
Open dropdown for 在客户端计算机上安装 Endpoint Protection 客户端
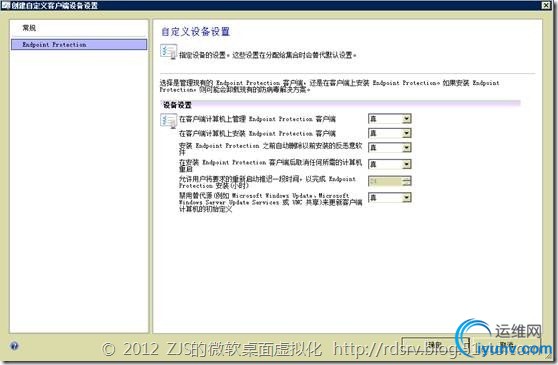point(407,133)
